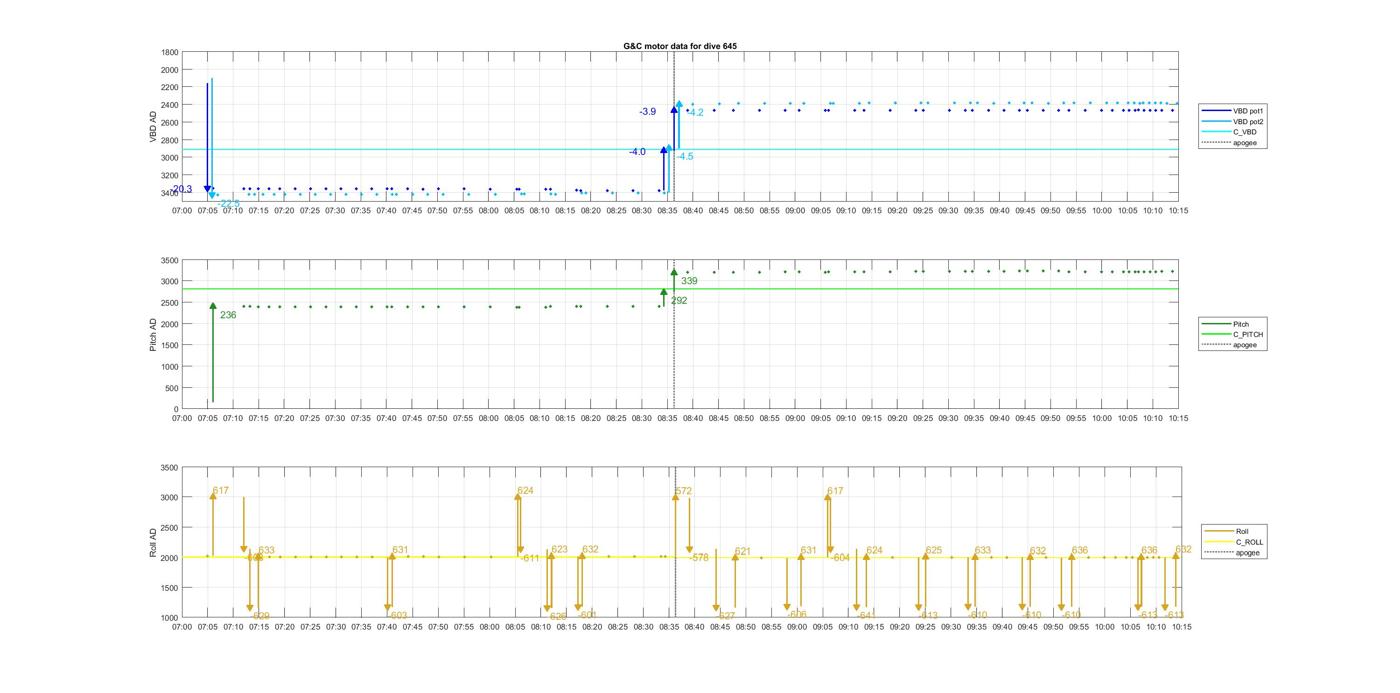Click the "-3.9" annotation in the VBD plot
1400x693 pixels.
648,112
